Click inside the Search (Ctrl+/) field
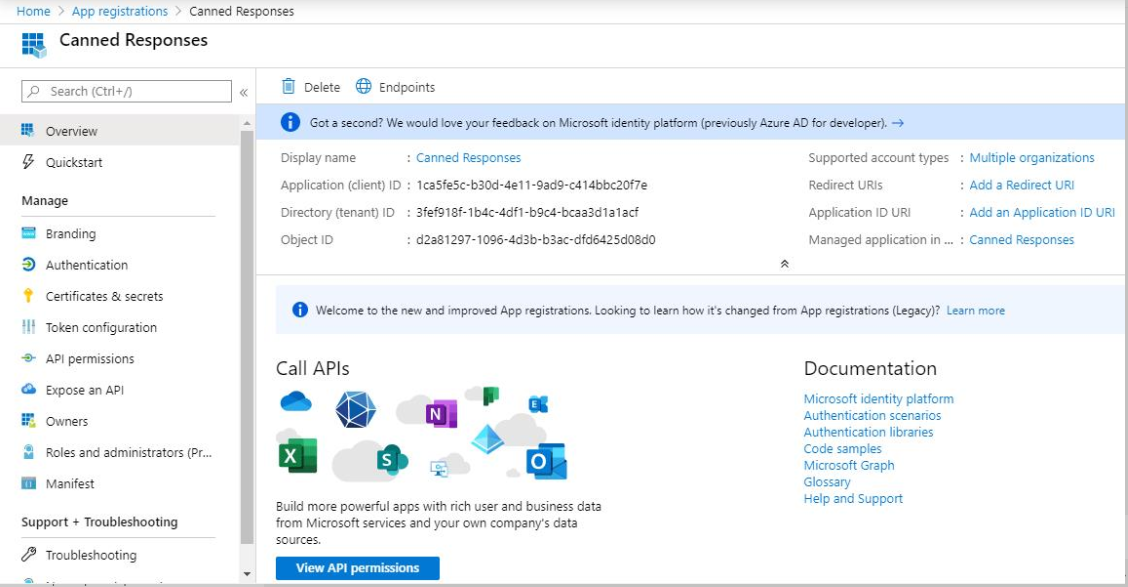 tap(127, 91)
